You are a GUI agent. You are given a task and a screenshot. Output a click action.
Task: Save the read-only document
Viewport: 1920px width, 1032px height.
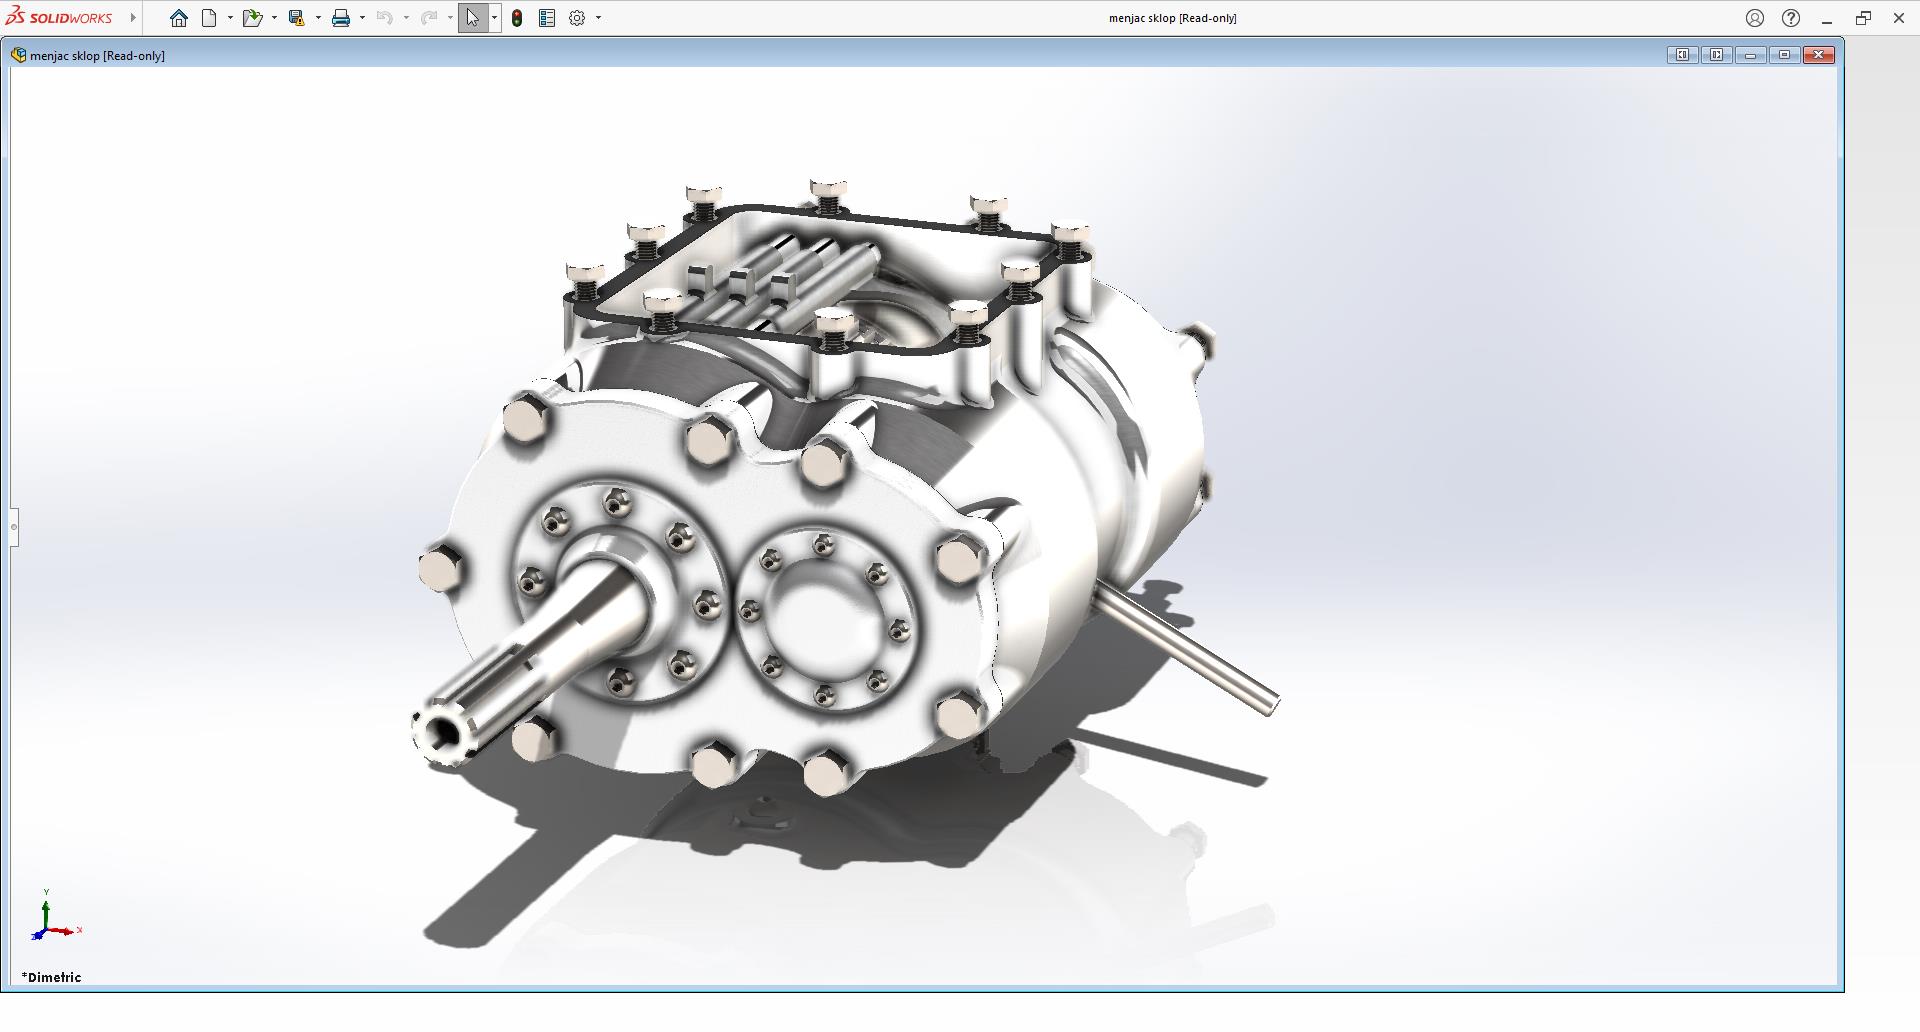tap(296, 18)
